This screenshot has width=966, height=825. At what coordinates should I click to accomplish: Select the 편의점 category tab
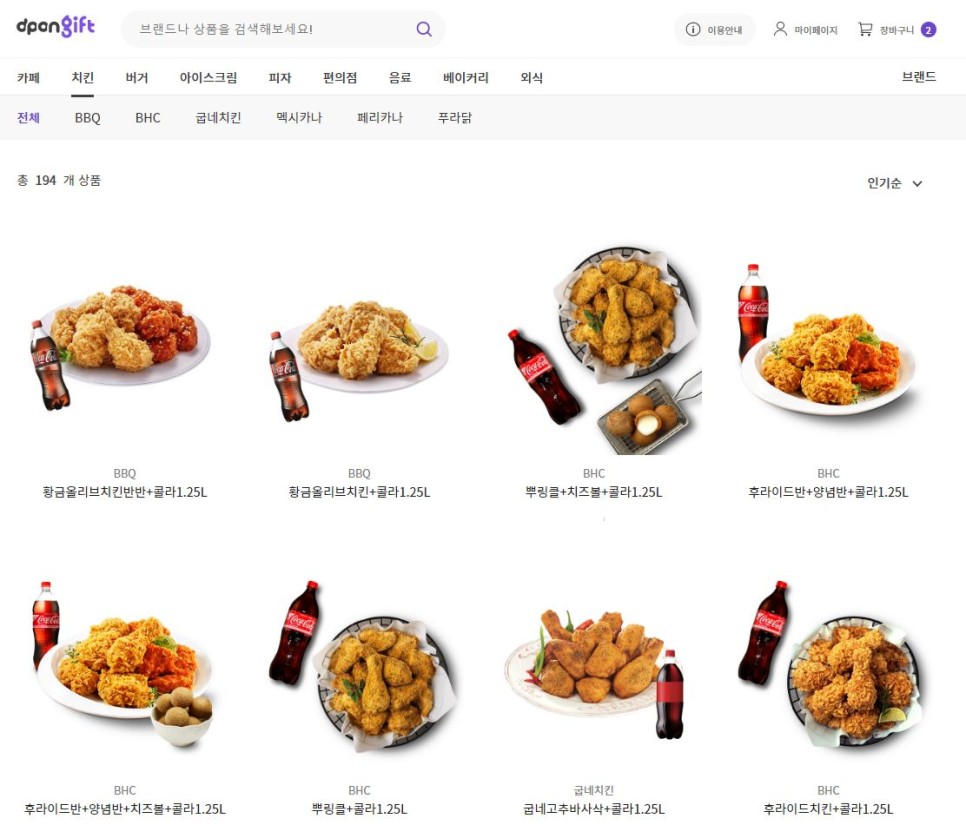point(340,78)
